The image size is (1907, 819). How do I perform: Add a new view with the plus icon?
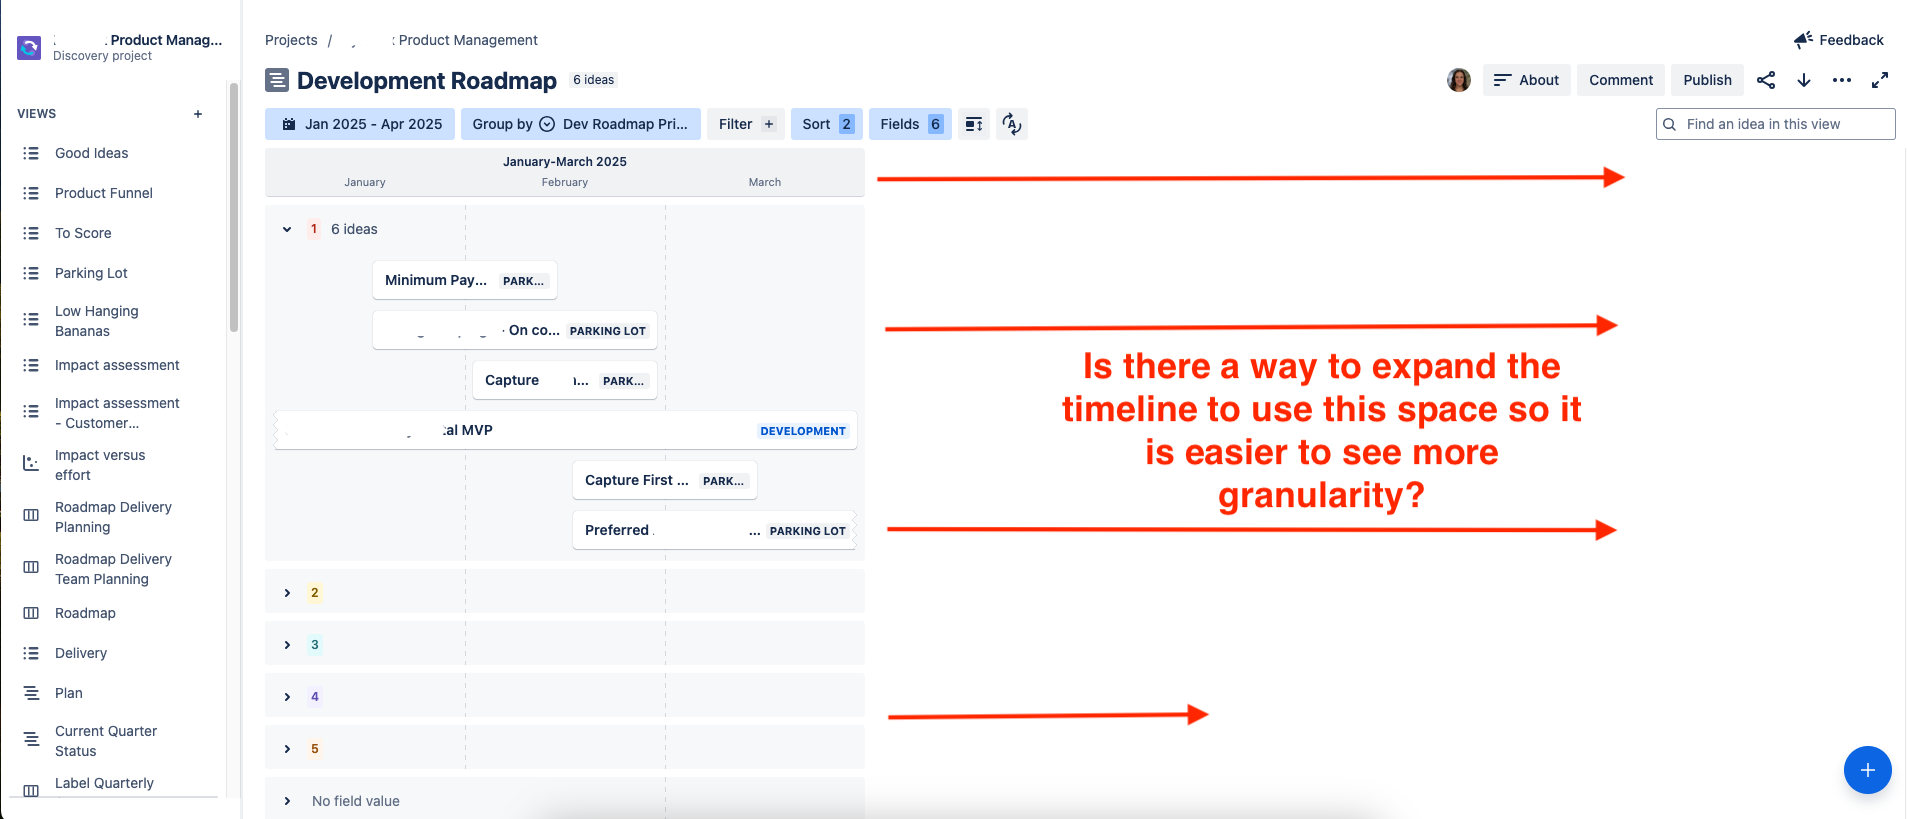point(198,114)
